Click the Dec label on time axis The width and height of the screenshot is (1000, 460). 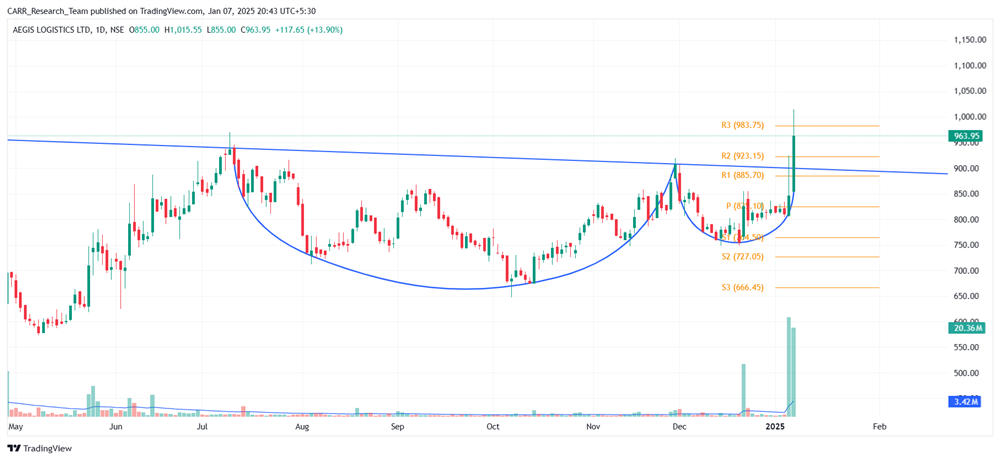(x=680, y=426)
